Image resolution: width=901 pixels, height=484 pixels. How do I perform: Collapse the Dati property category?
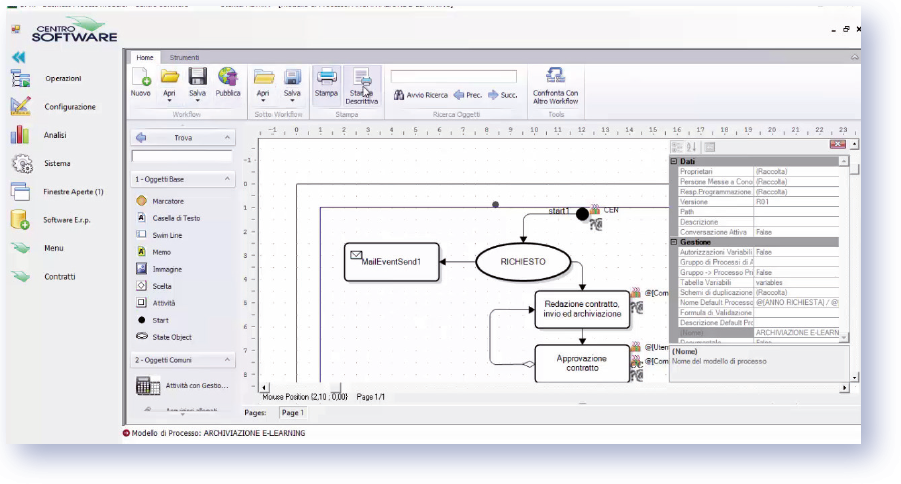tap(674, 161)
